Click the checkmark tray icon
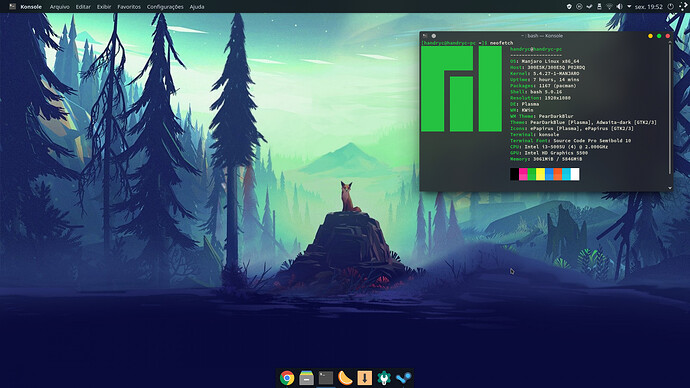 pos(589,7)
